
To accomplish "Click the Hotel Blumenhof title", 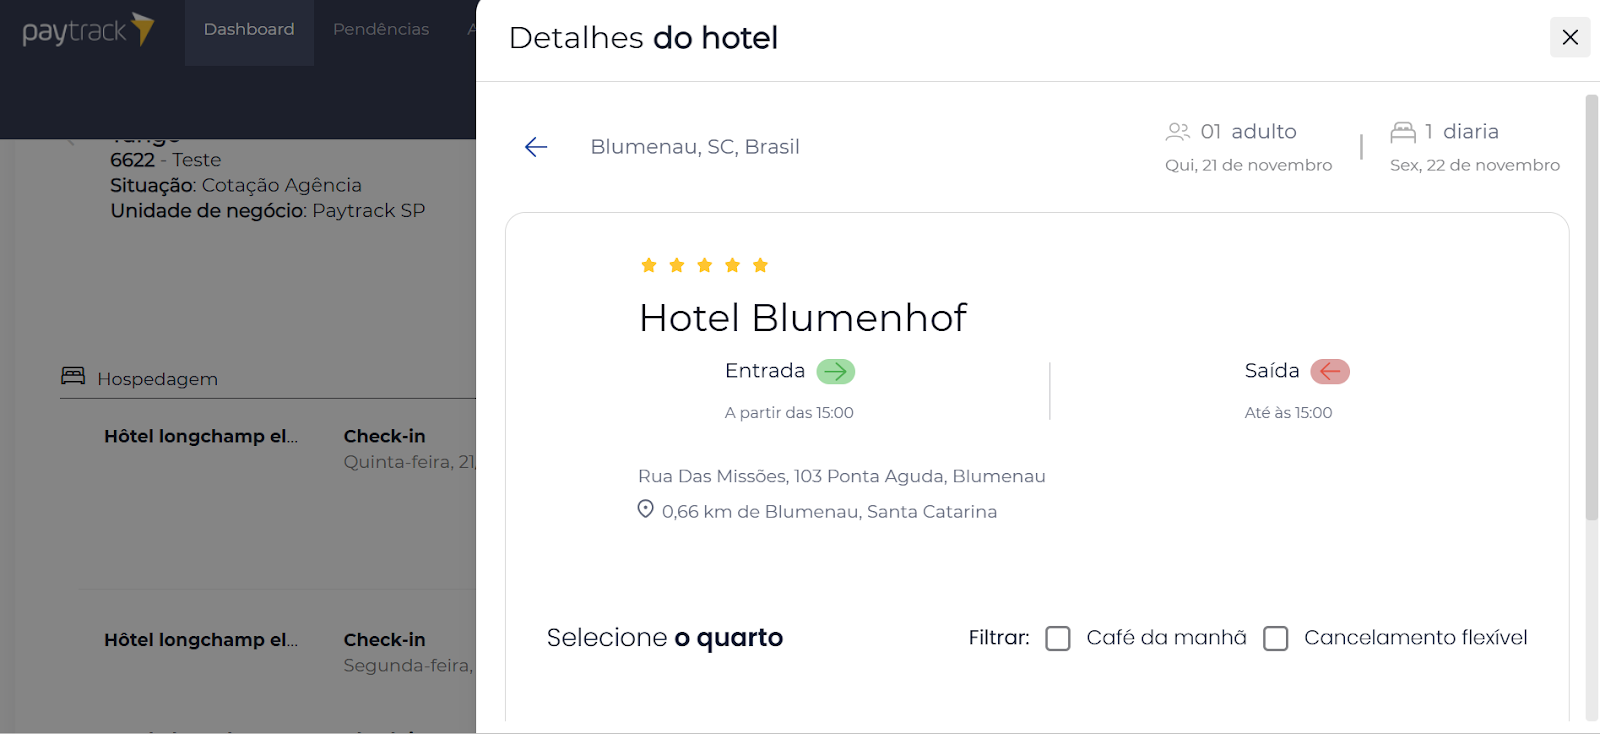I will (x=803, y=318).
